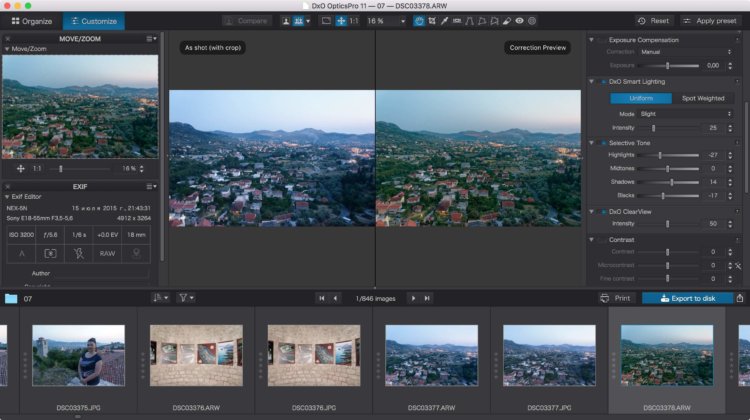The height and width of the screenshot is (420, 750).
Task: Toggle DxO Smart Lighting correction
Action: coord(603,82)
